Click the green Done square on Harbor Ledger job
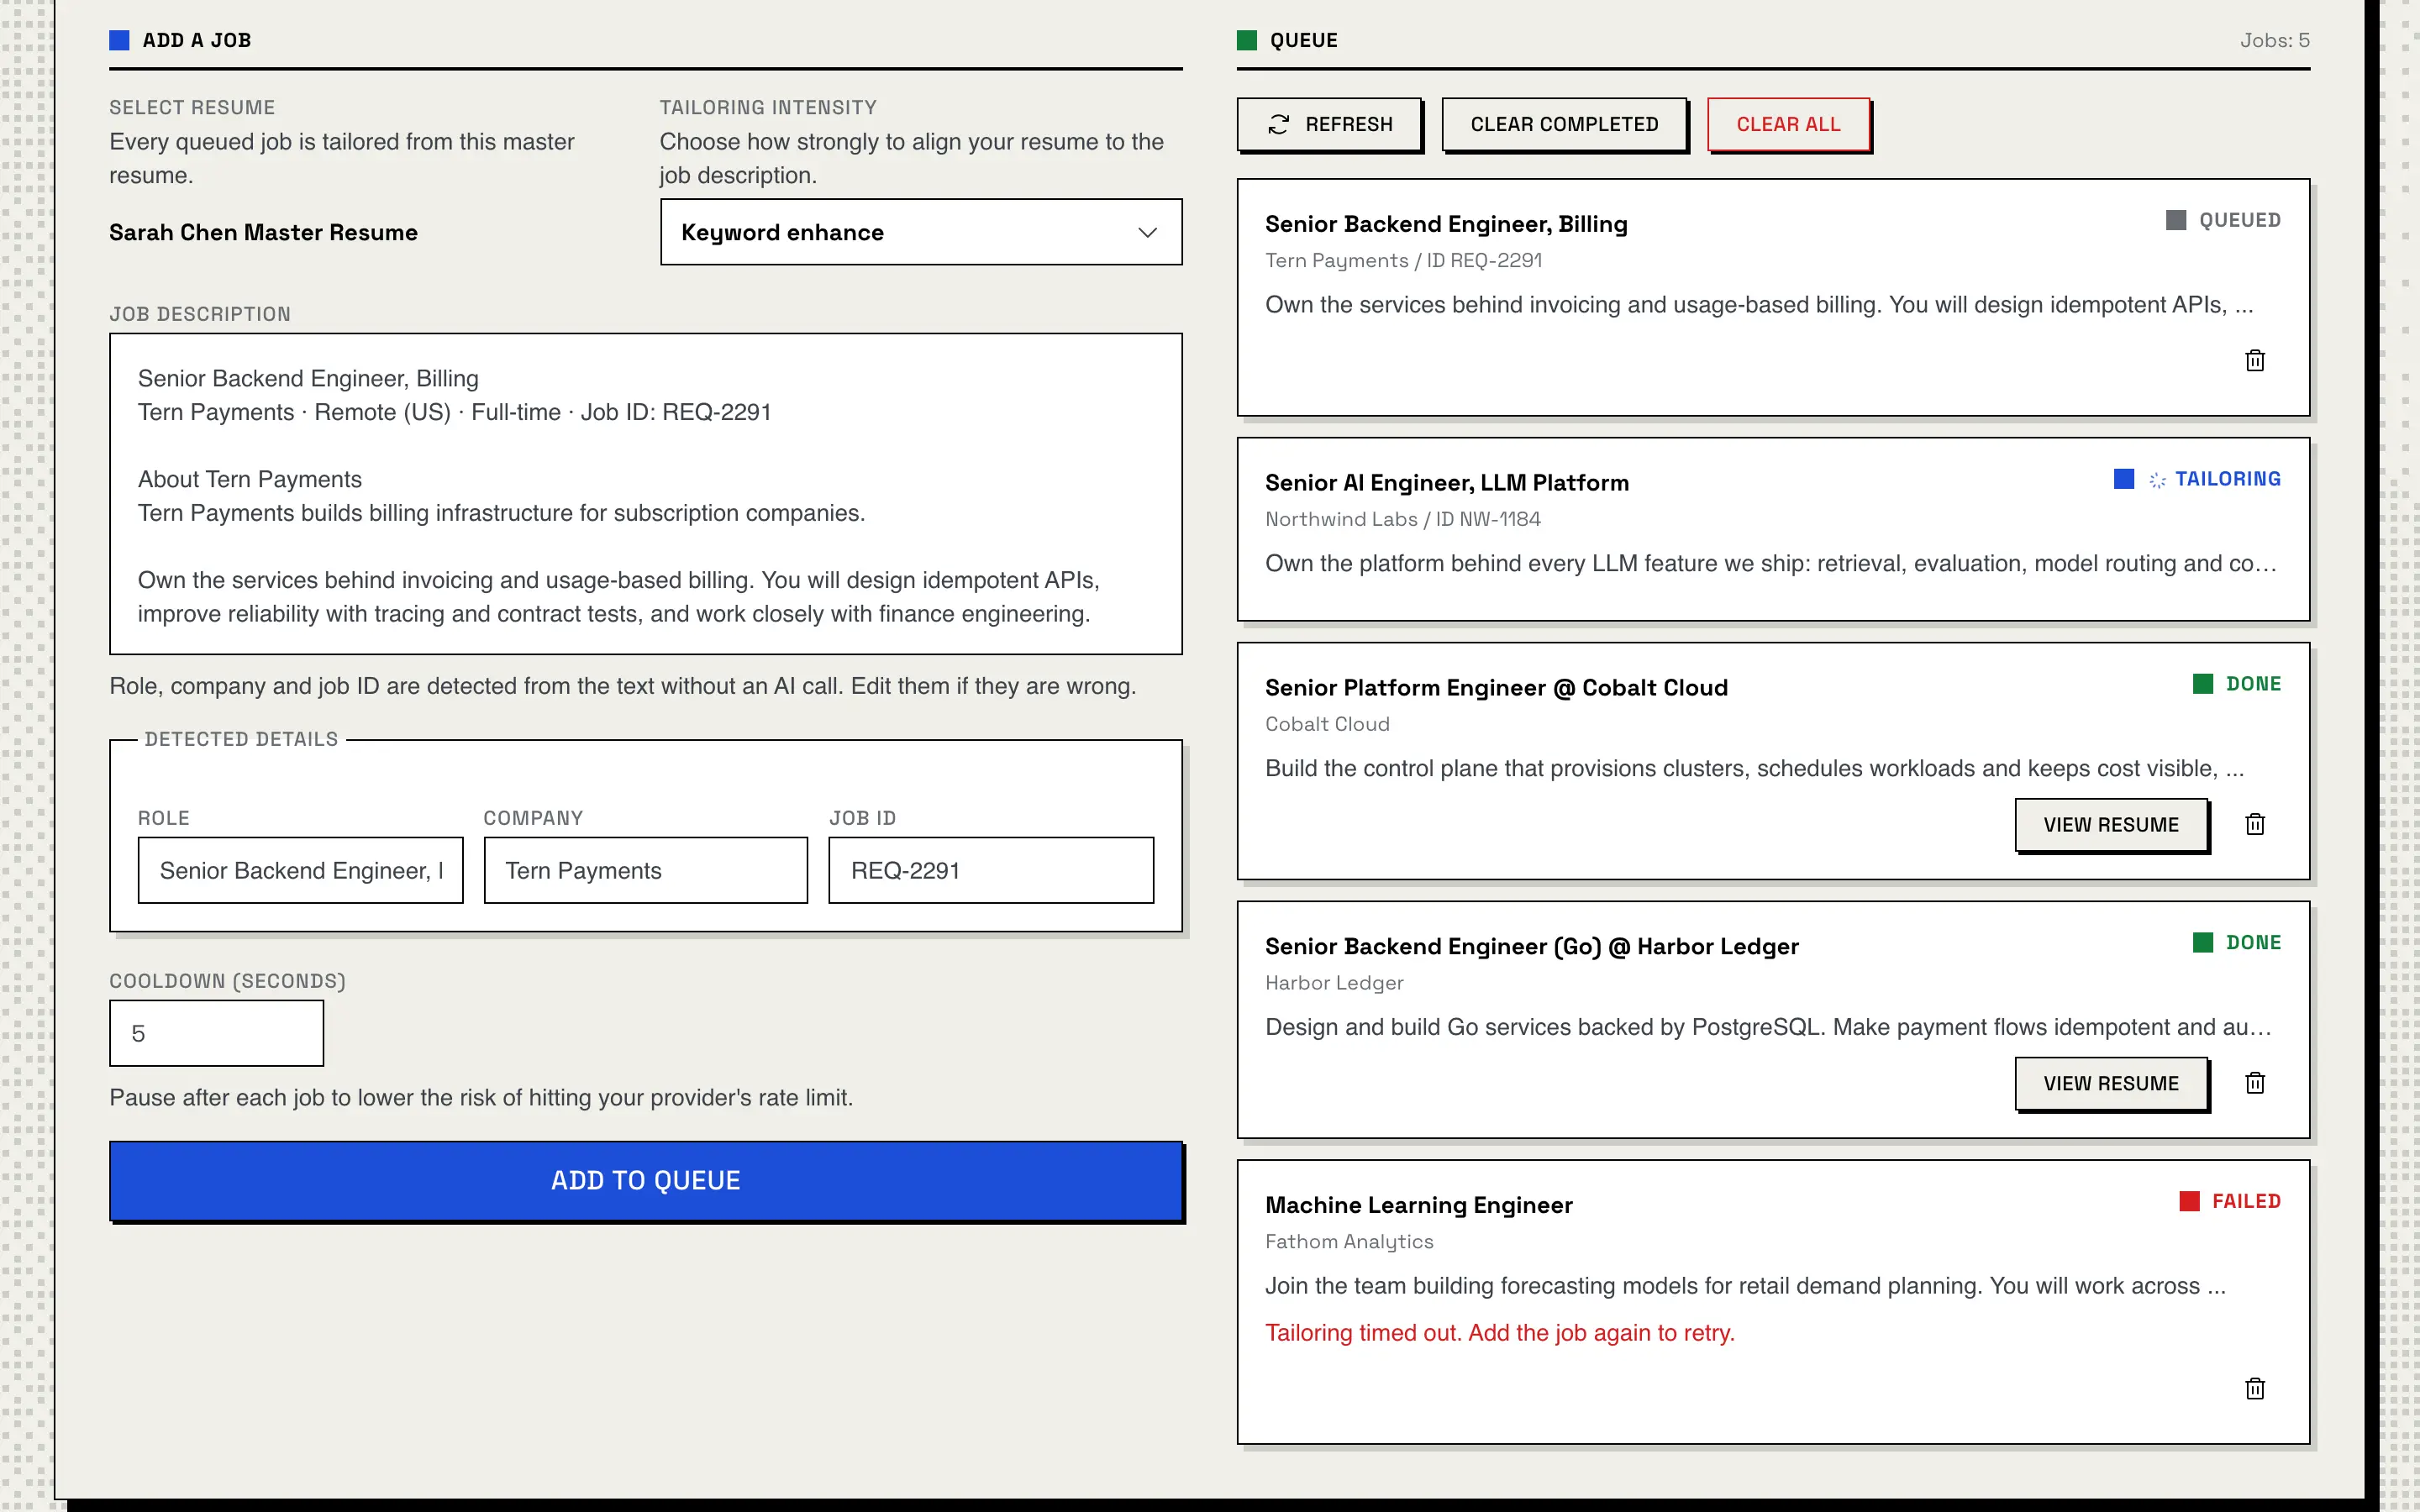 click(2202, 943)
